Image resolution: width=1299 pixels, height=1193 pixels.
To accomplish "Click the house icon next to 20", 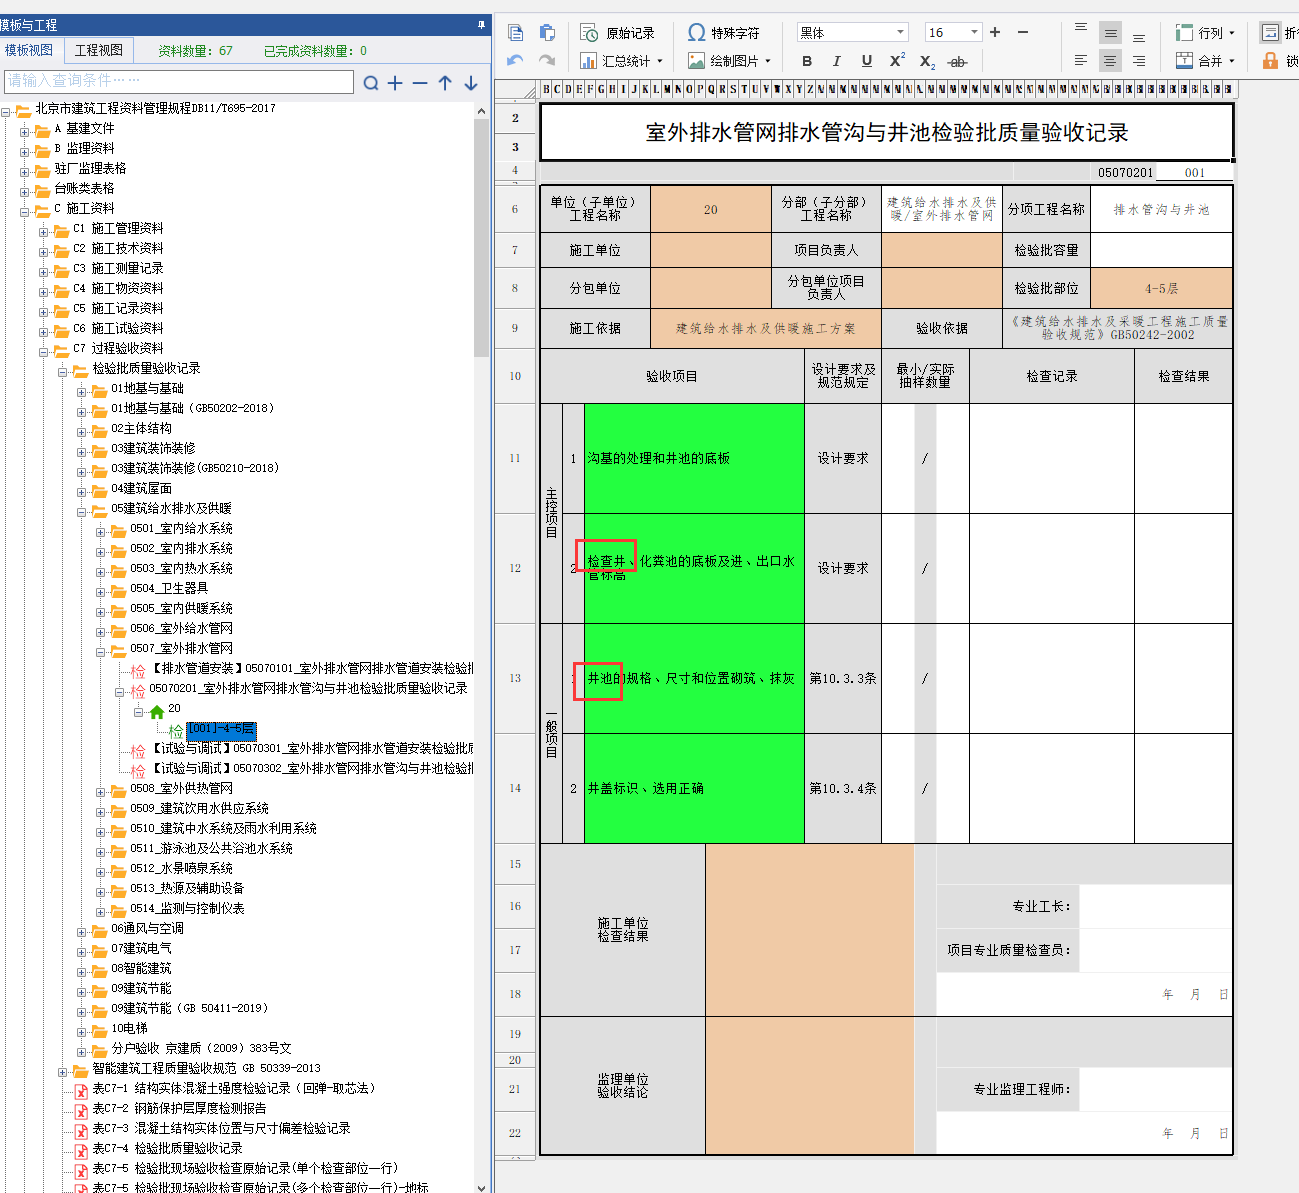I will tap(157, 712).
